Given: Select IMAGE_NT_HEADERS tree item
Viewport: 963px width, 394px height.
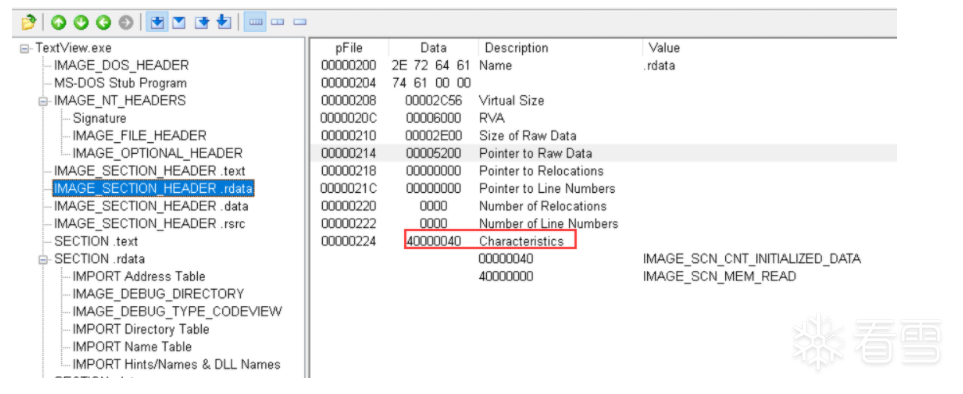Looking at the screenshot, I should (120, 100).
